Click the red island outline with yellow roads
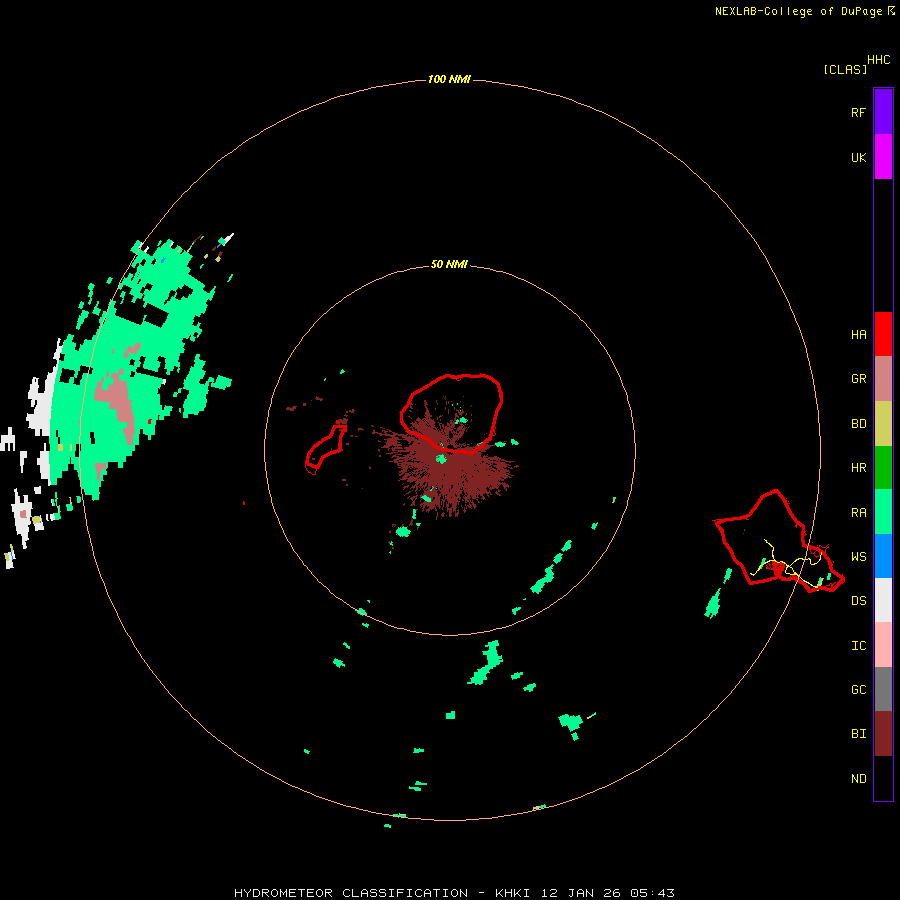900x900 pixels. click(x=779, y=541)
